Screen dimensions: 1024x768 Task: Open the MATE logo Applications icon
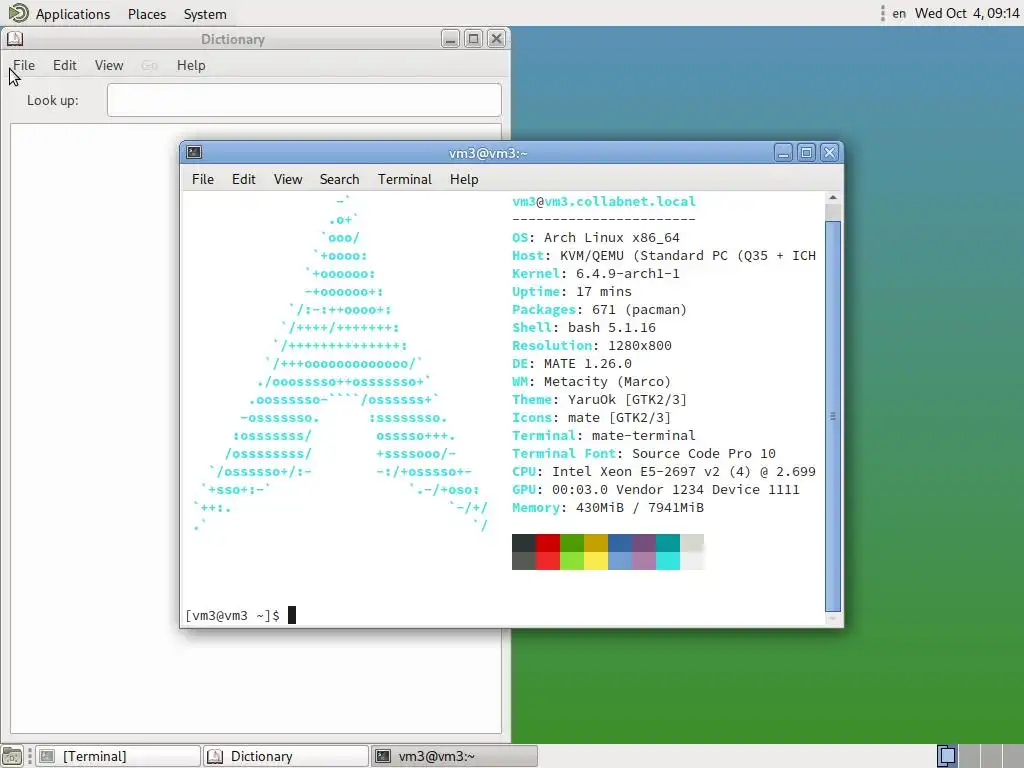[18, 13]
